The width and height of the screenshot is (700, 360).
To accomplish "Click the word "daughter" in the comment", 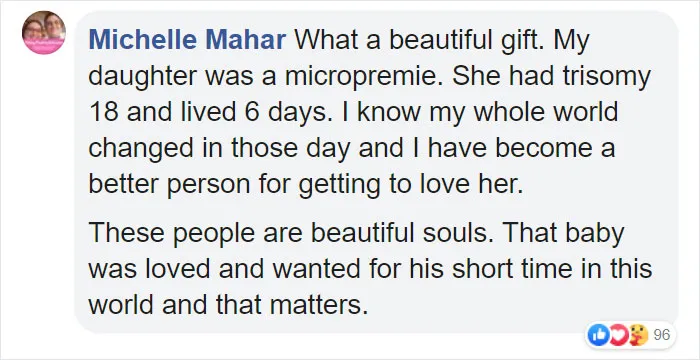I will click(143, 77).
